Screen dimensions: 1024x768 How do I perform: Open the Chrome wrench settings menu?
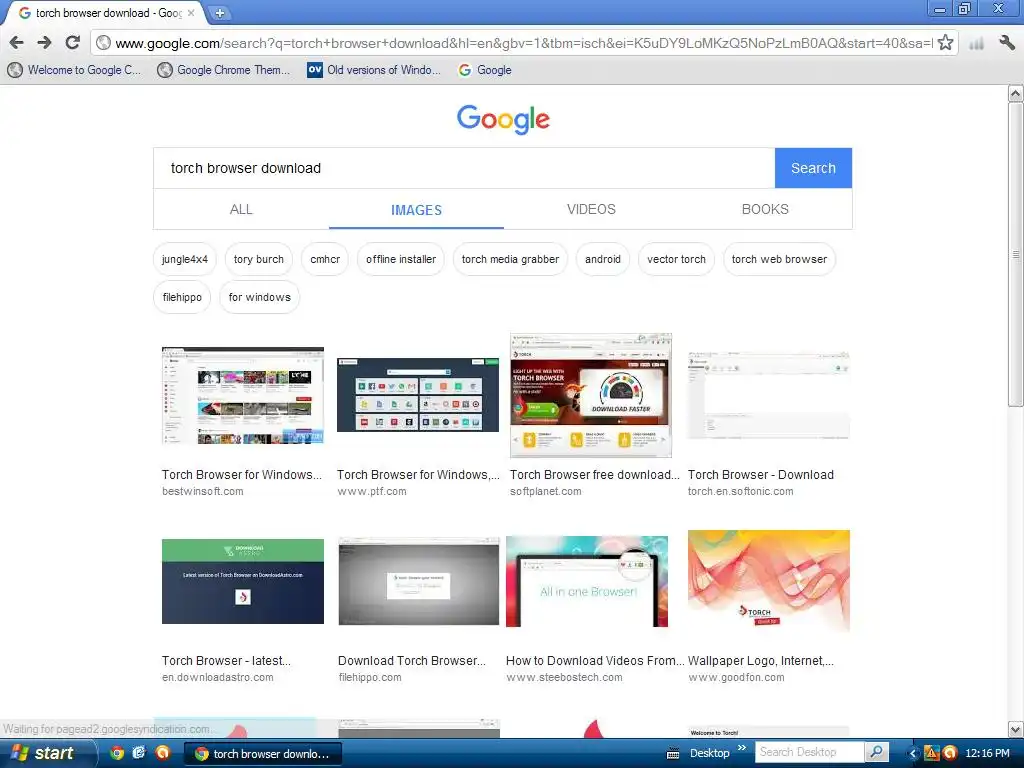(x=1007, y=43)
